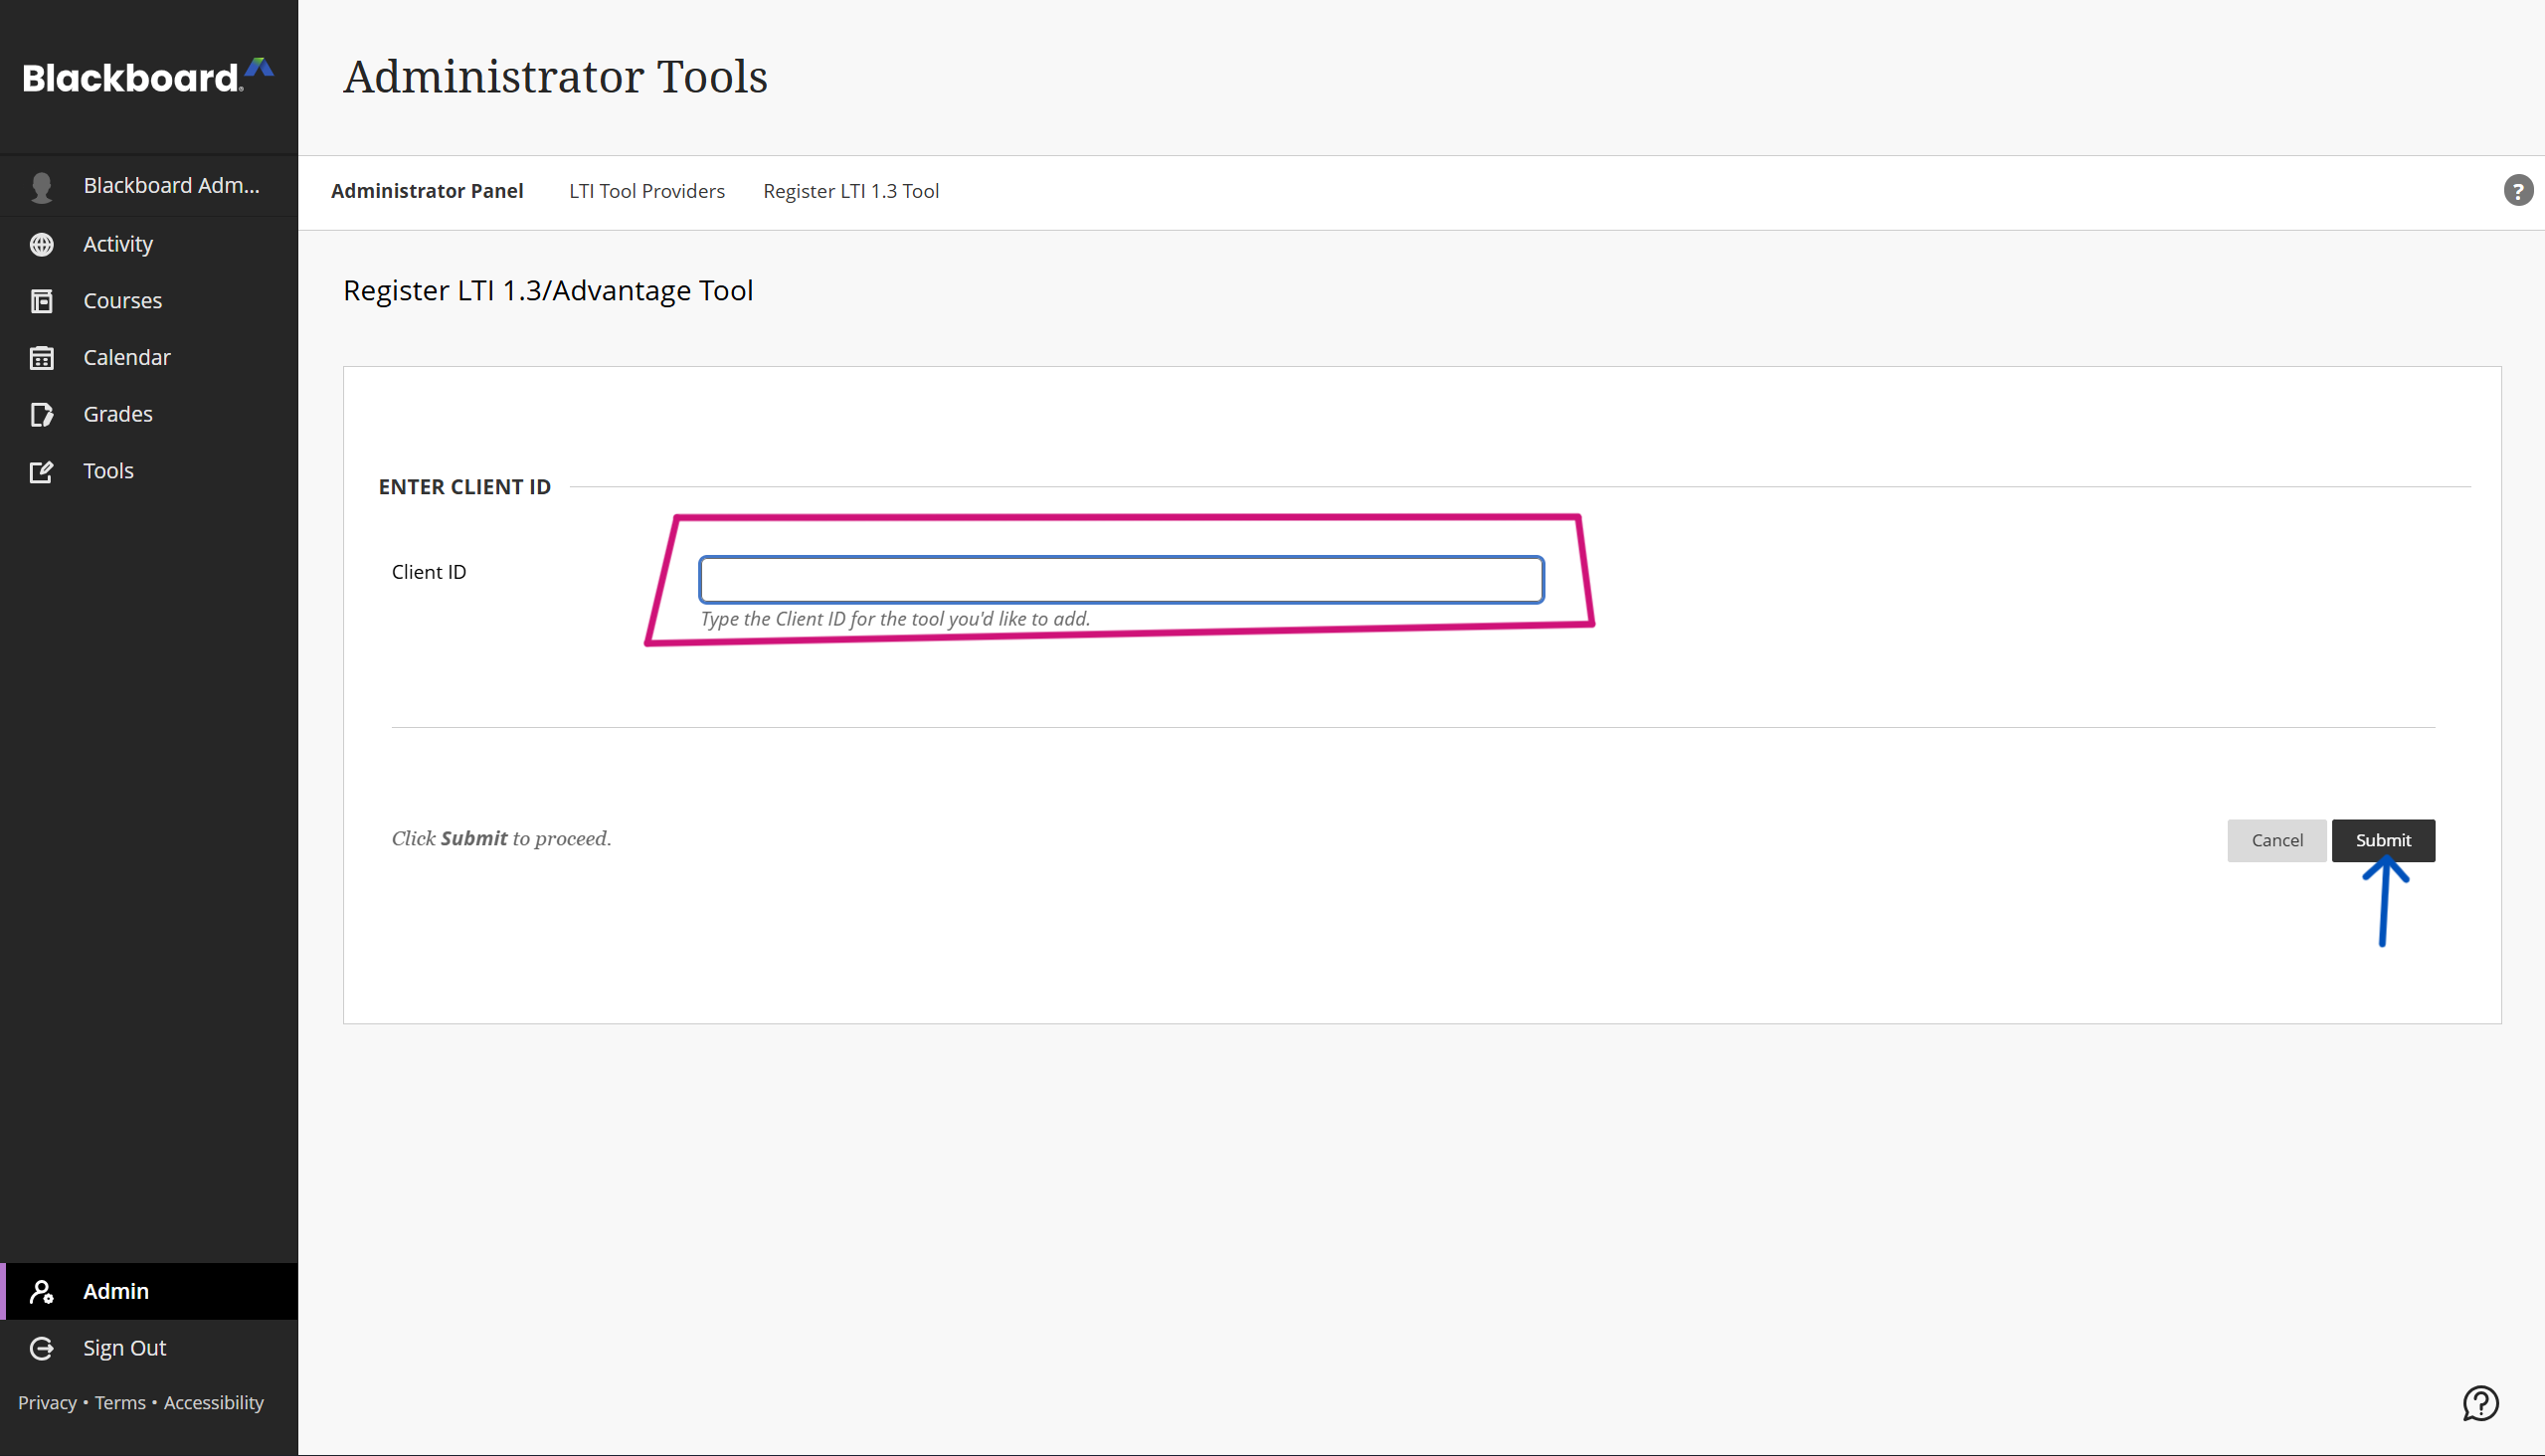Open Calendar from the sidebar
The width and height of the screenshot is (2545, 1456).
point(149,358)
